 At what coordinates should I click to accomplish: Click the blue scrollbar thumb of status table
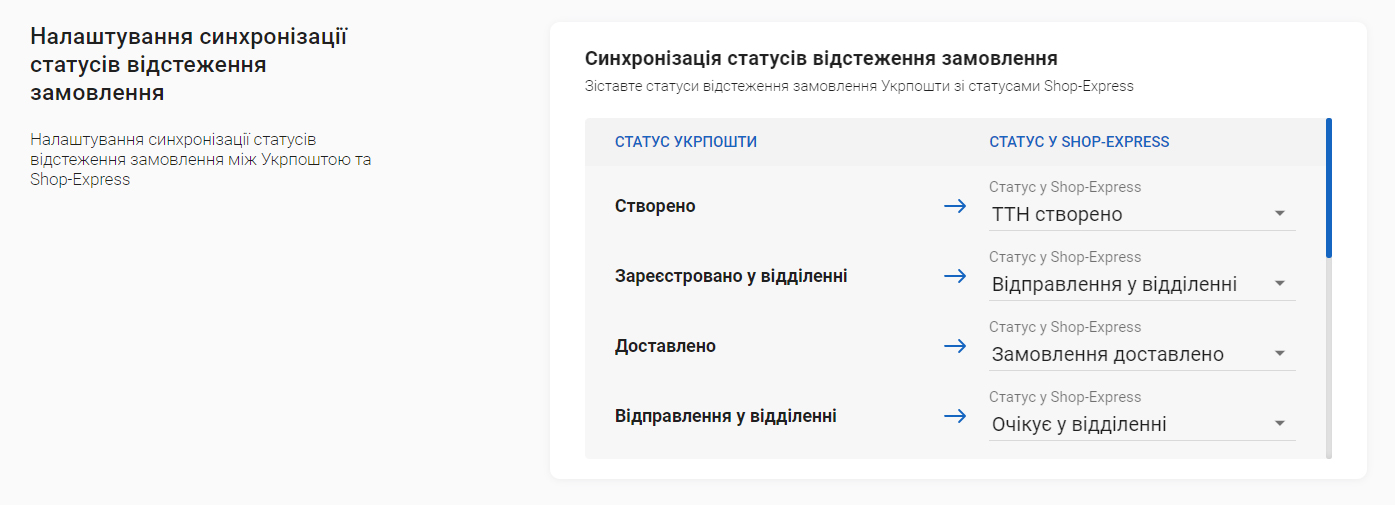click(1329, 188)
